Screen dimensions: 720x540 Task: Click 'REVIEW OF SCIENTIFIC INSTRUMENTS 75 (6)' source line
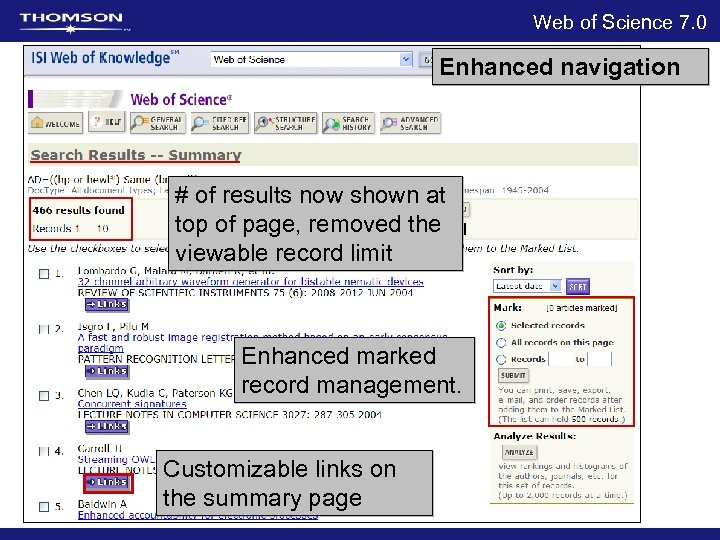[245, 293]
